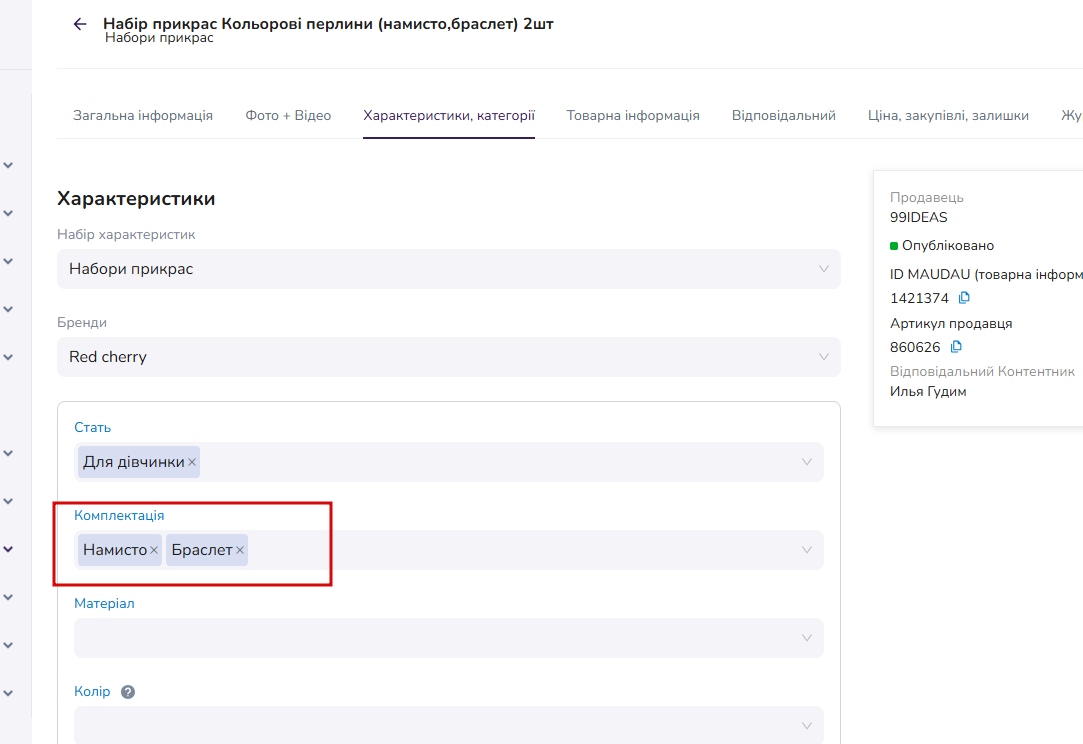Switch to the Загальна інформація tab
The width and height of the screenshot is (1083, 744).
coord(143,116)
